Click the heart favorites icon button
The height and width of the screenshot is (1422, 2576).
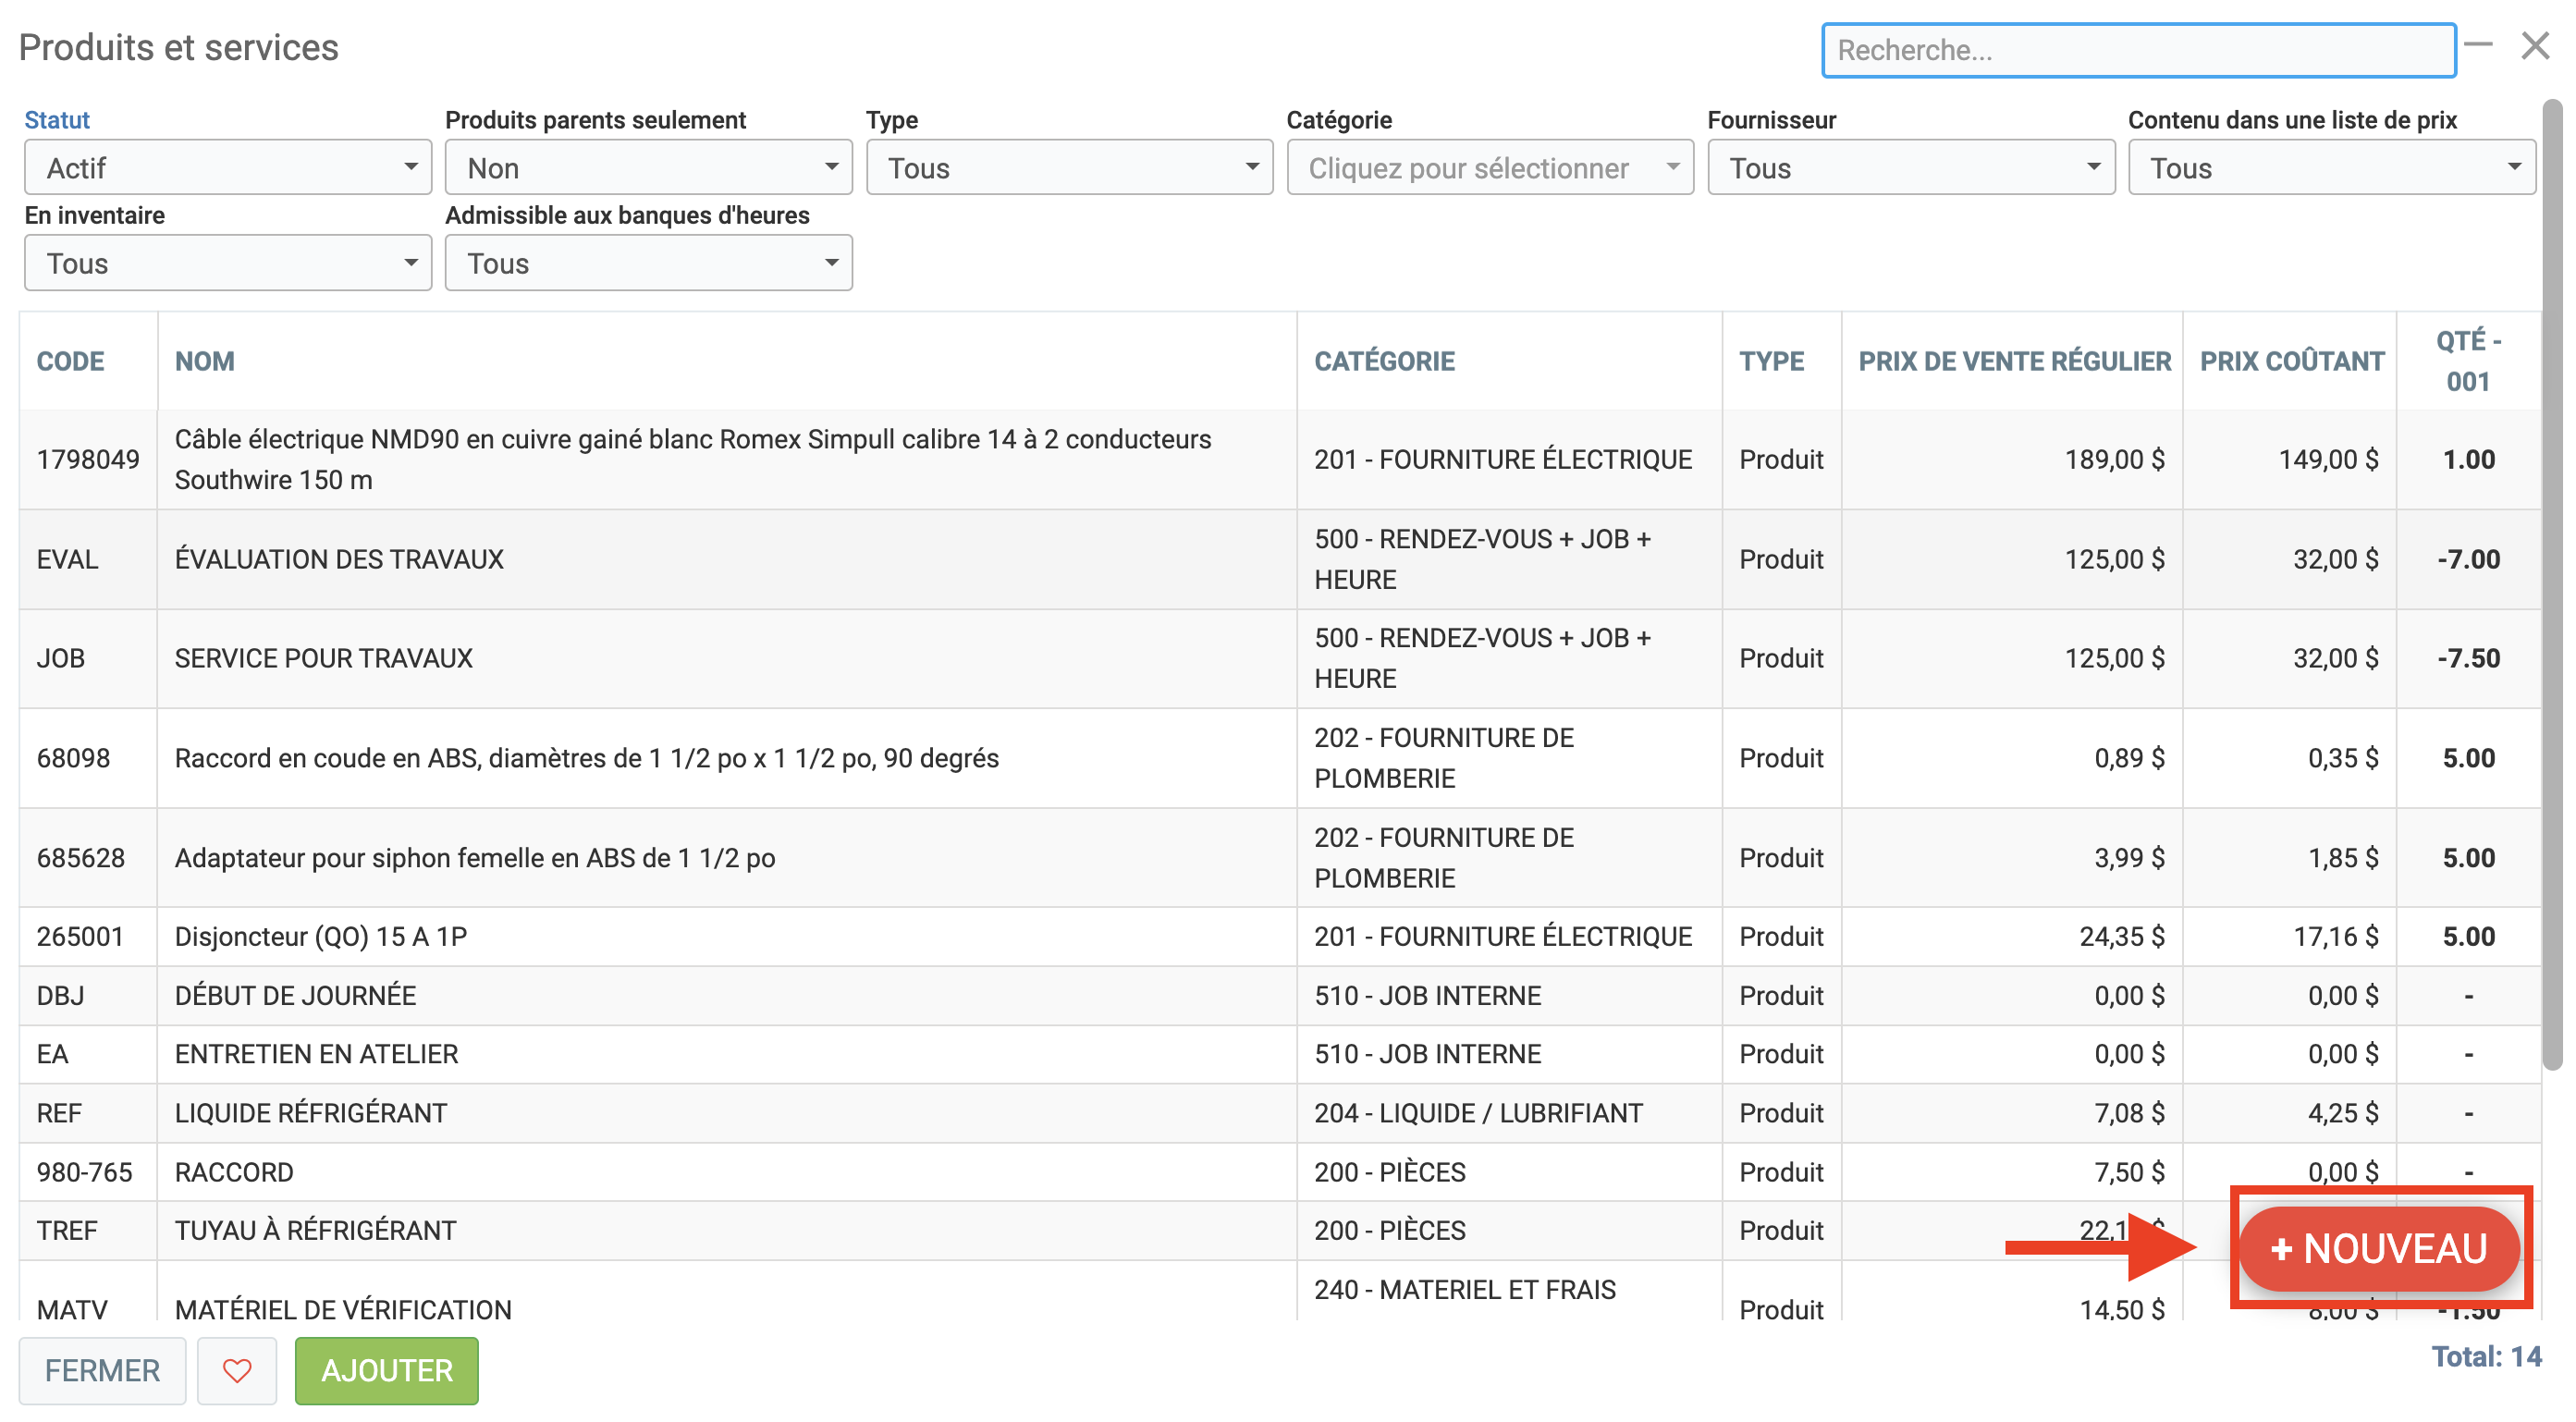(236, 1370)
